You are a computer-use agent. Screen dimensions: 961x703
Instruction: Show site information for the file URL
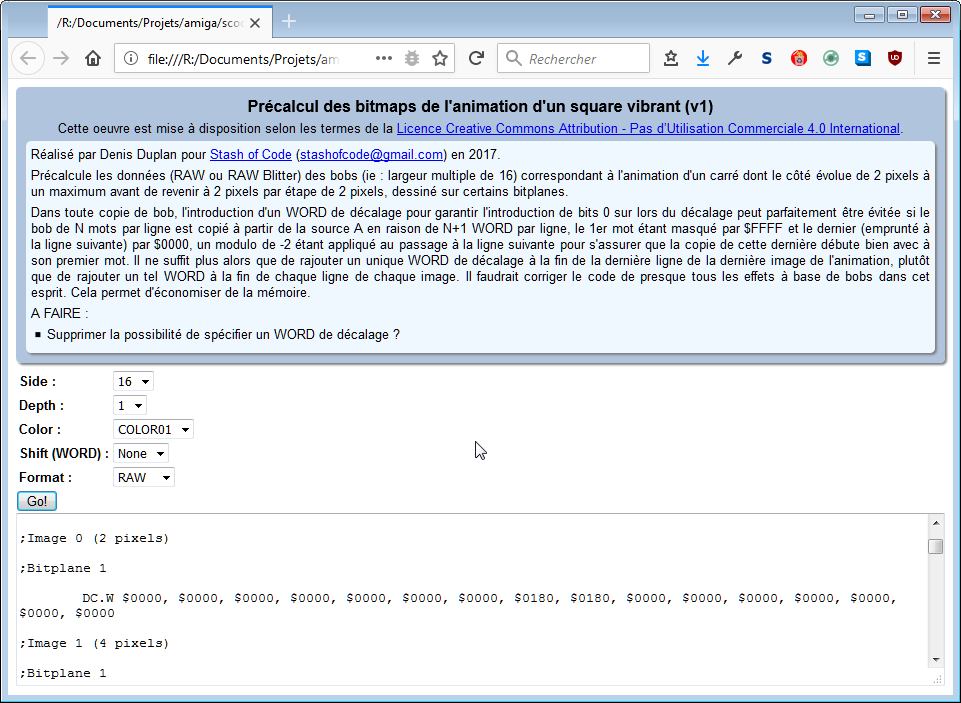(131, 59)
